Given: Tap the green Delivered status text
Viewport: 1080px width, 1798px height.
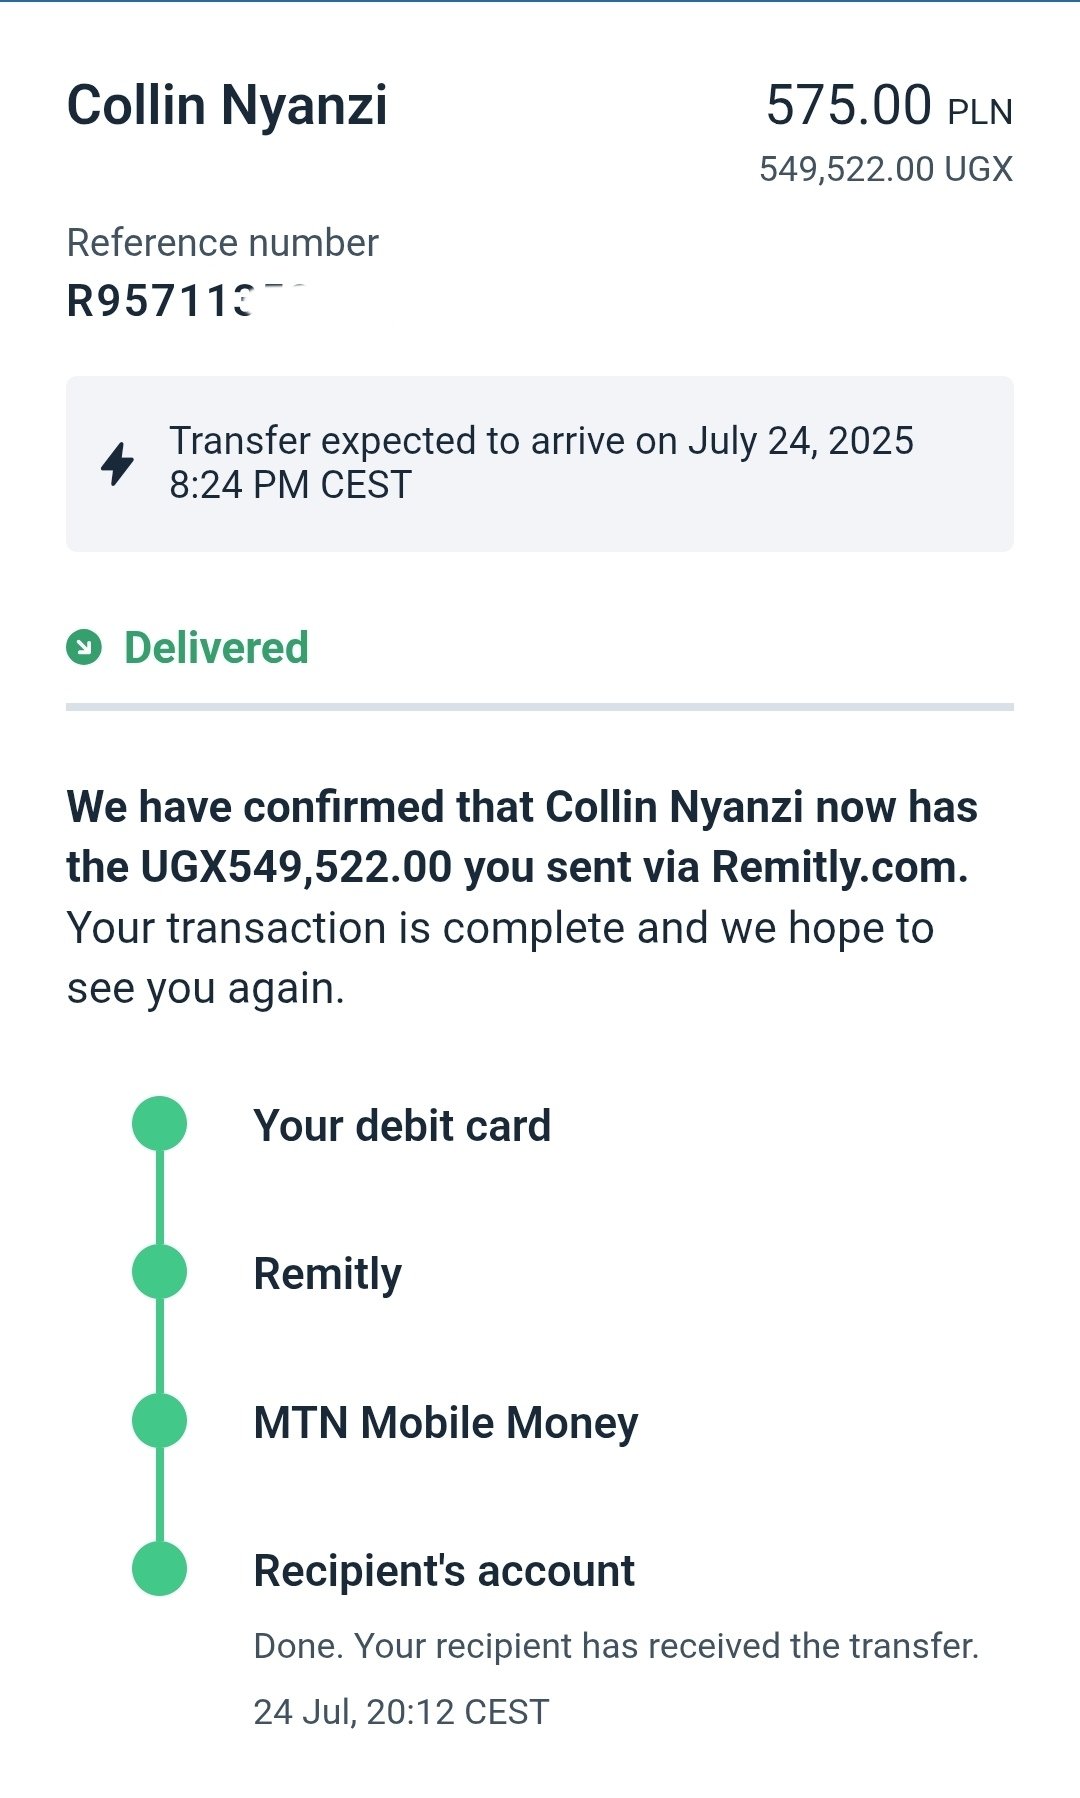Looking at the screenshot, I should (x=216, y=648).
